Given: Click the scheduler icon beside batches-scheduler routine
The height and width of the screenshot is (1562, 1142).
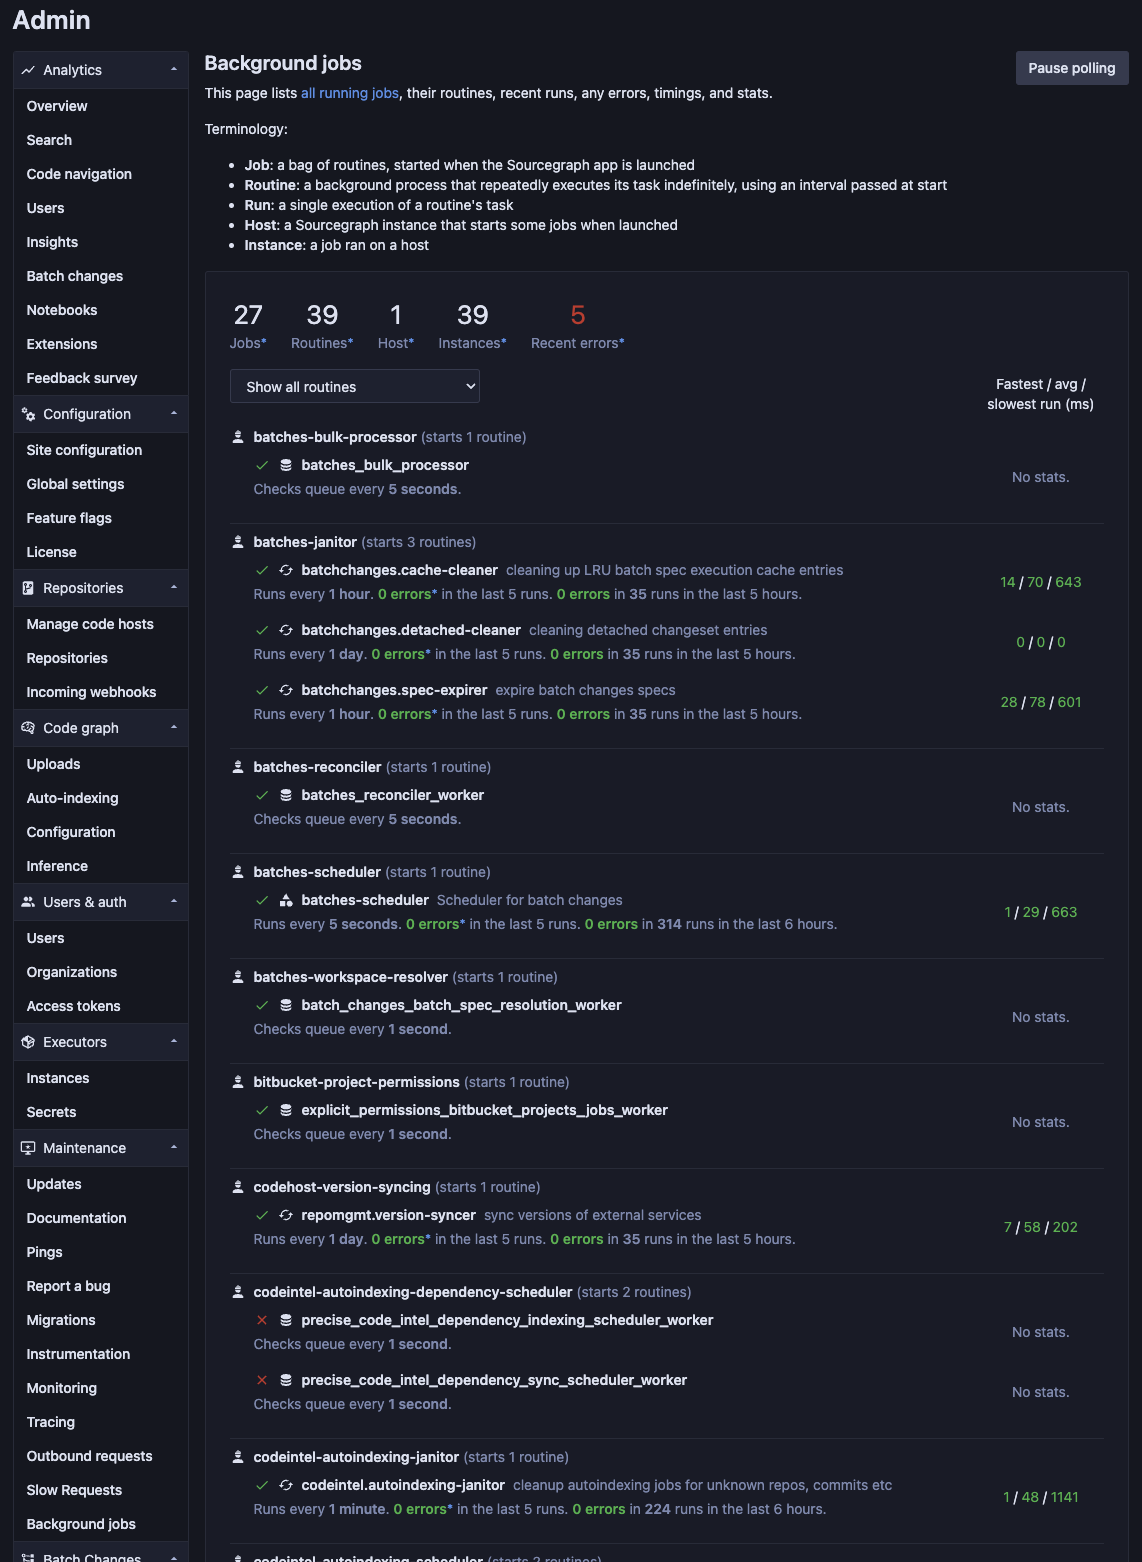Looking at the screenshot, I should (284, 900).
